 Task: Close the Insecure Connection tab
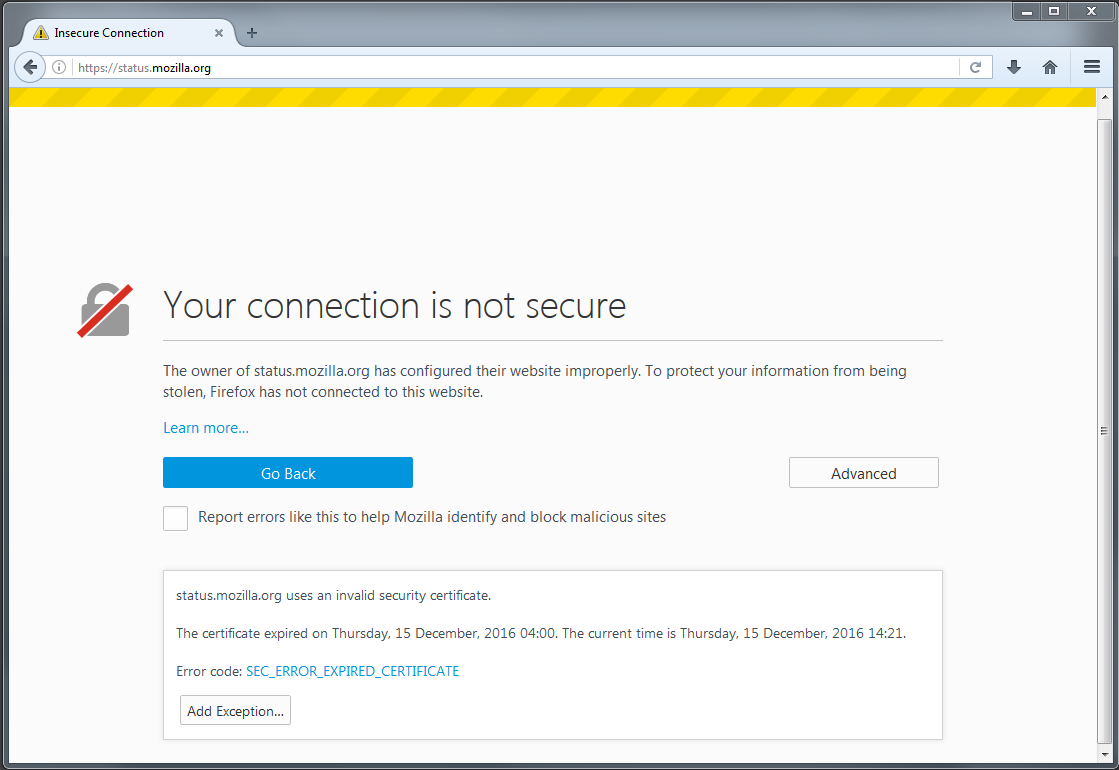pyautogui.click(x=219, y=33)
